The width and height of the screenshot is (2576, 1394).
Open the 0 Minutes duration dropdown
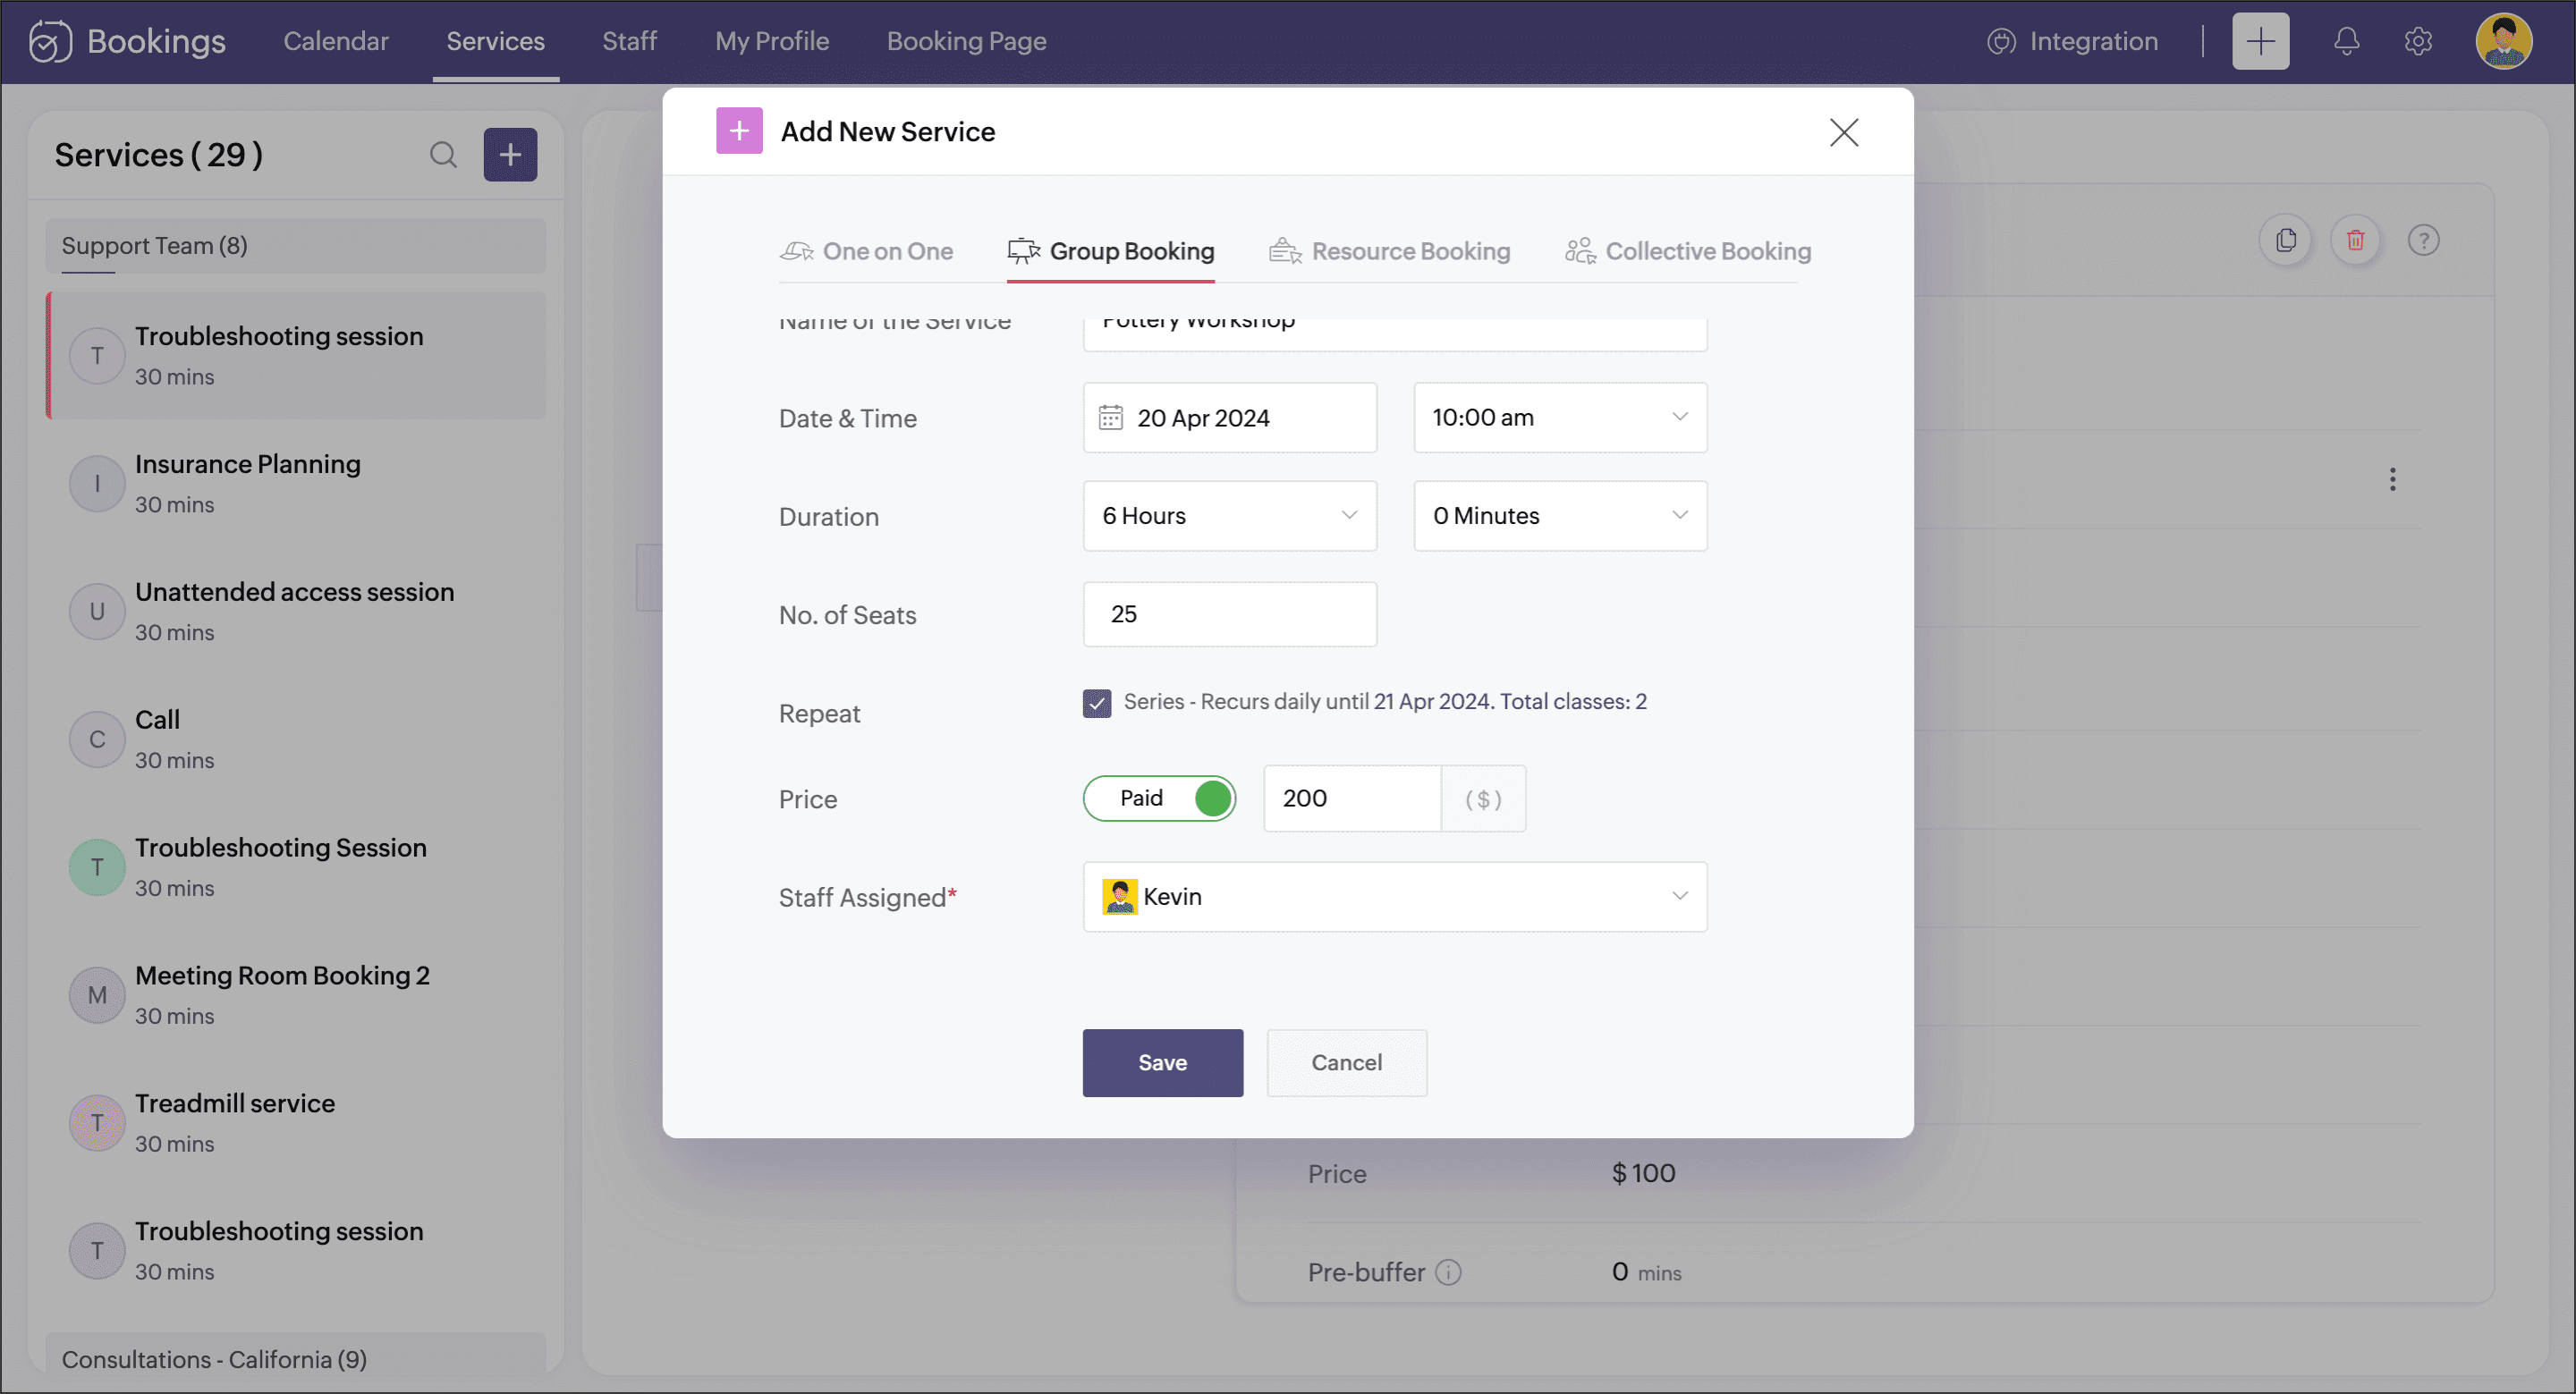click(1559, 516)
